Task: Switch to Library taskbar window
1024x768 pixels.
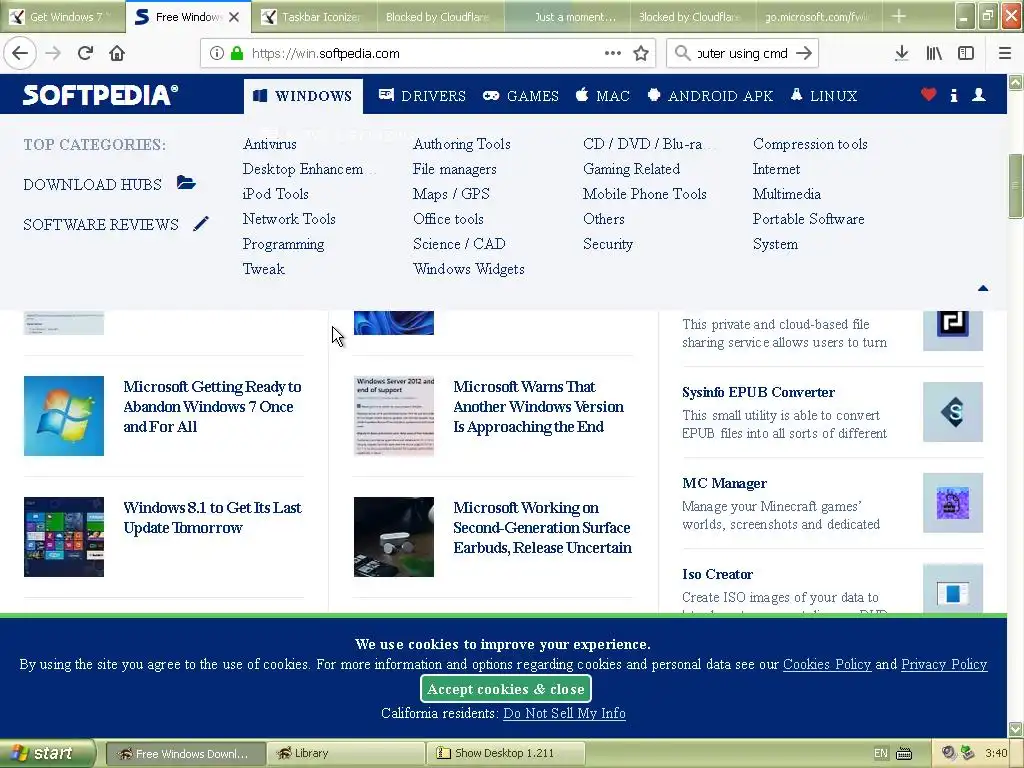Action: [346, 753]
